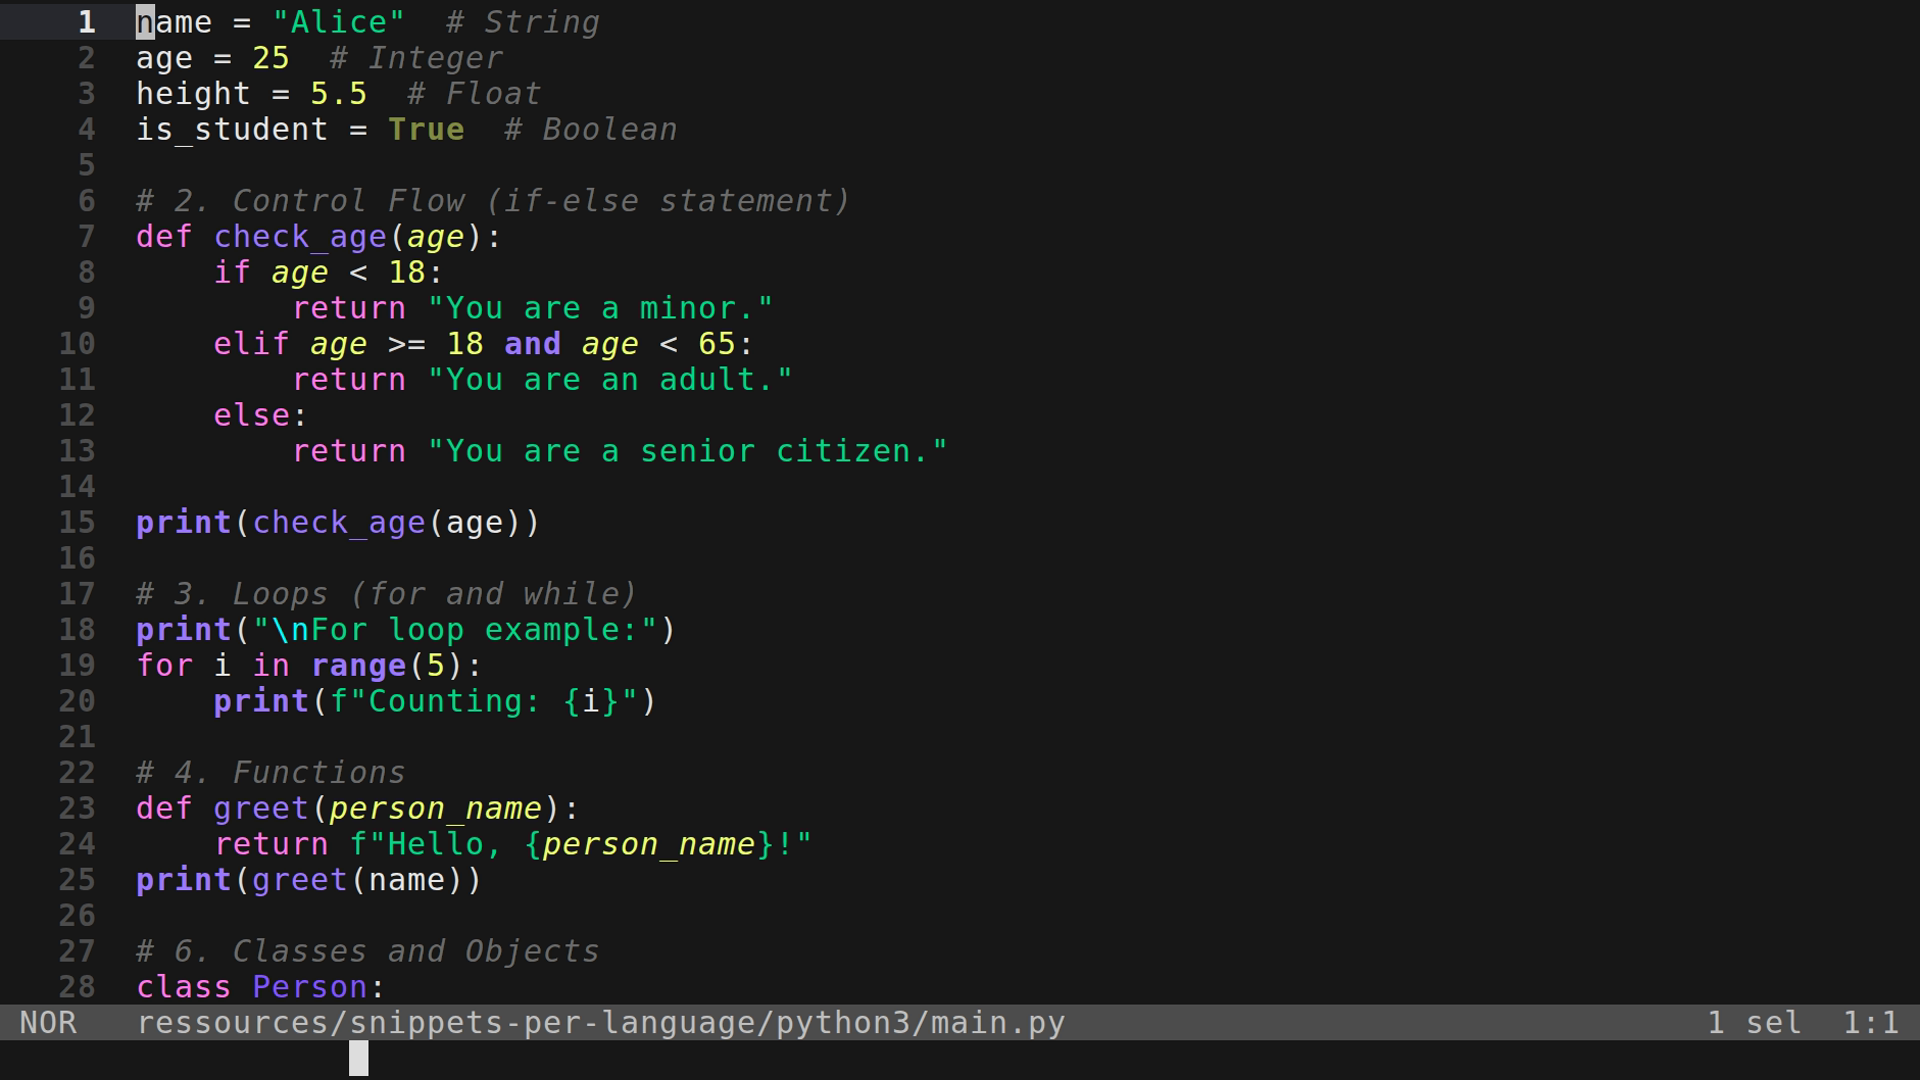Click the print(greet(name)) call on line 25
This screenshot has height=1080, width=1920.
[x=308, y=880]
